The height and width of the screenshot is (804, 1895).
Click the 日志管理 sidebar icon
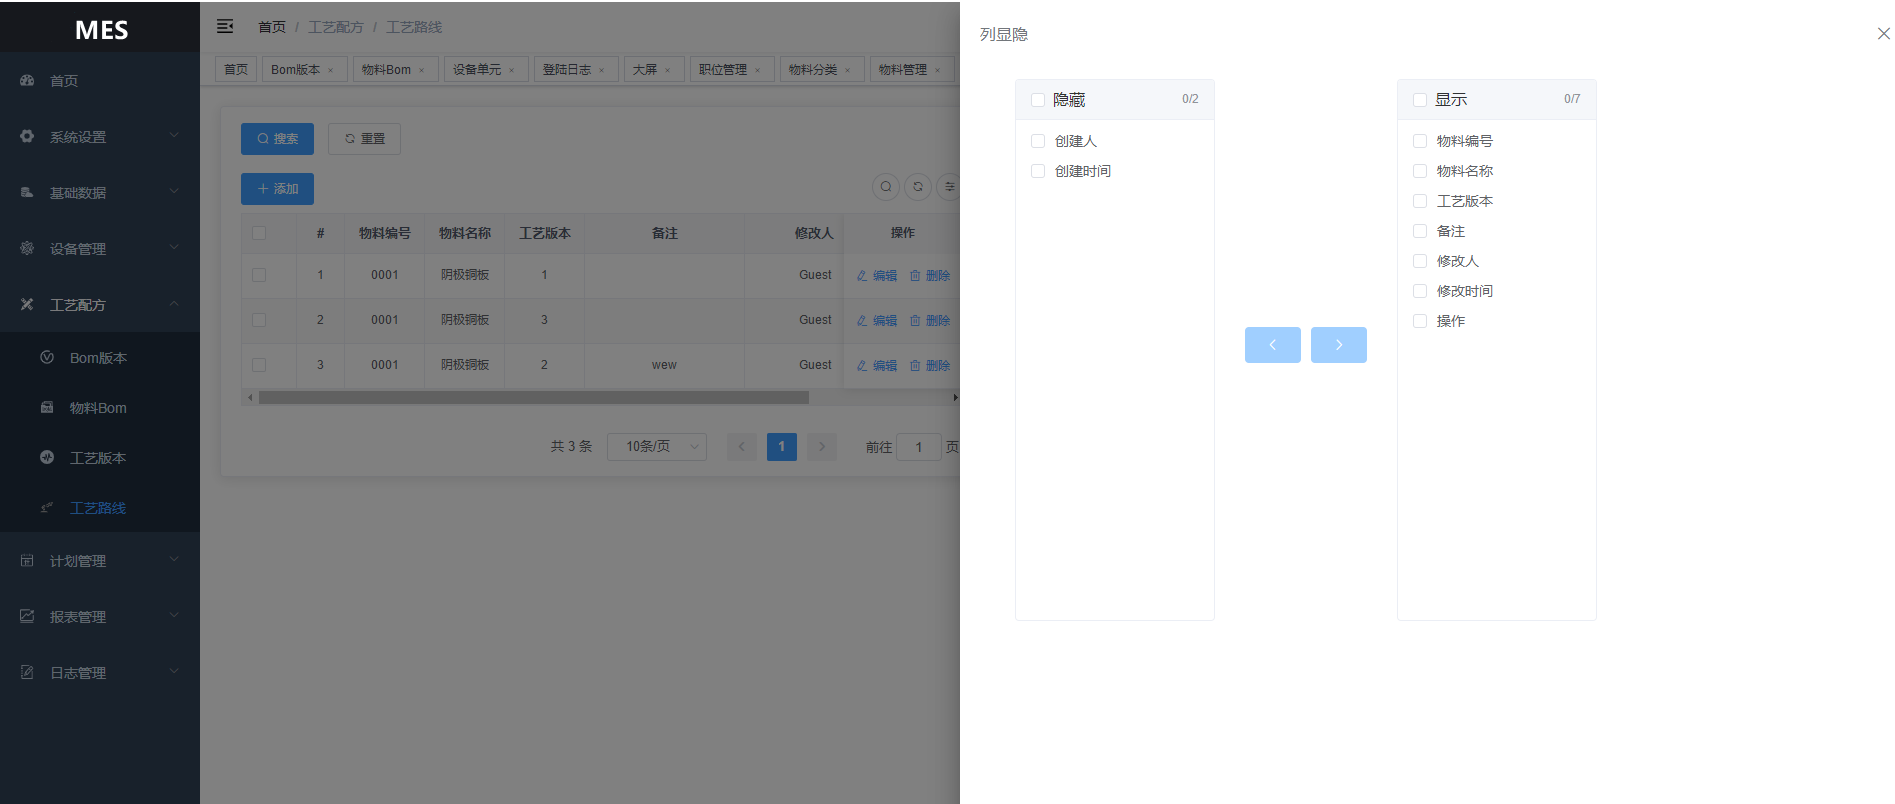pos(27,672)
